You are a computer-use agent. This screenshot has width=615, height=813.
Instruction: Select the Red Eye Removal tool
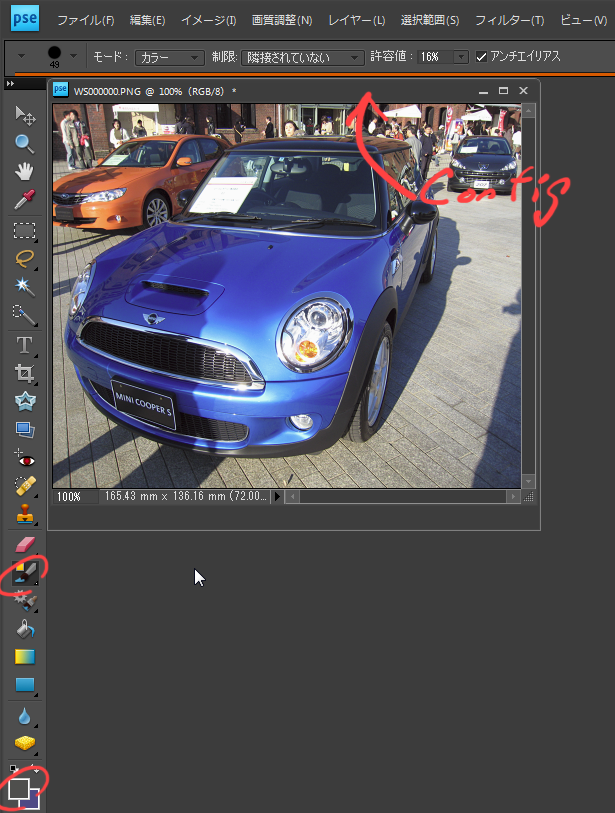[x=24, y=458]
